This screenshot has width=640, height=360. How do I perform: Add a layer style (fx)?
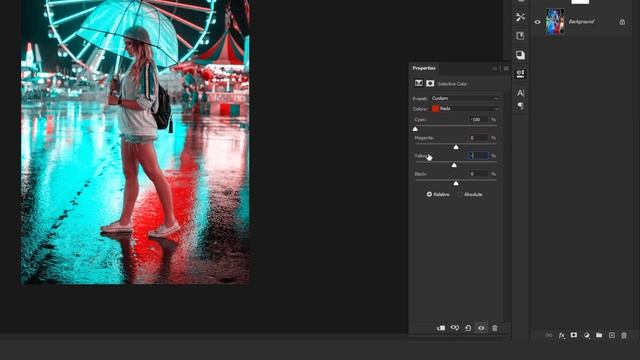coord(562,336)
